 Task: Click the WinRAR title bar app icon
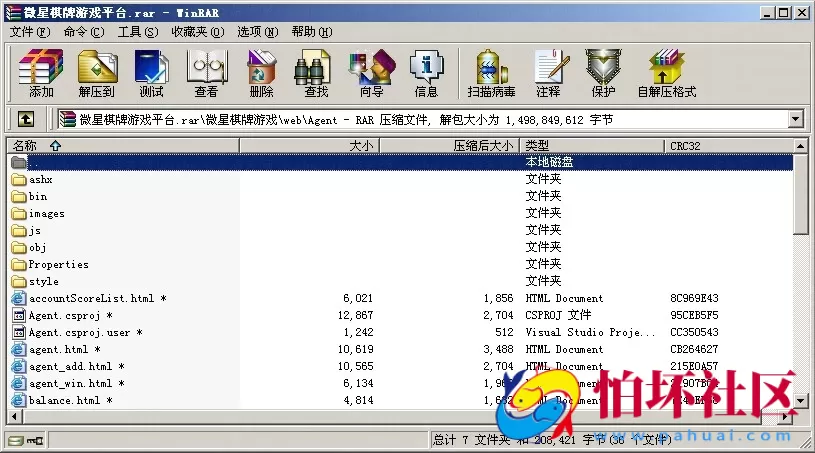point(12,12)
